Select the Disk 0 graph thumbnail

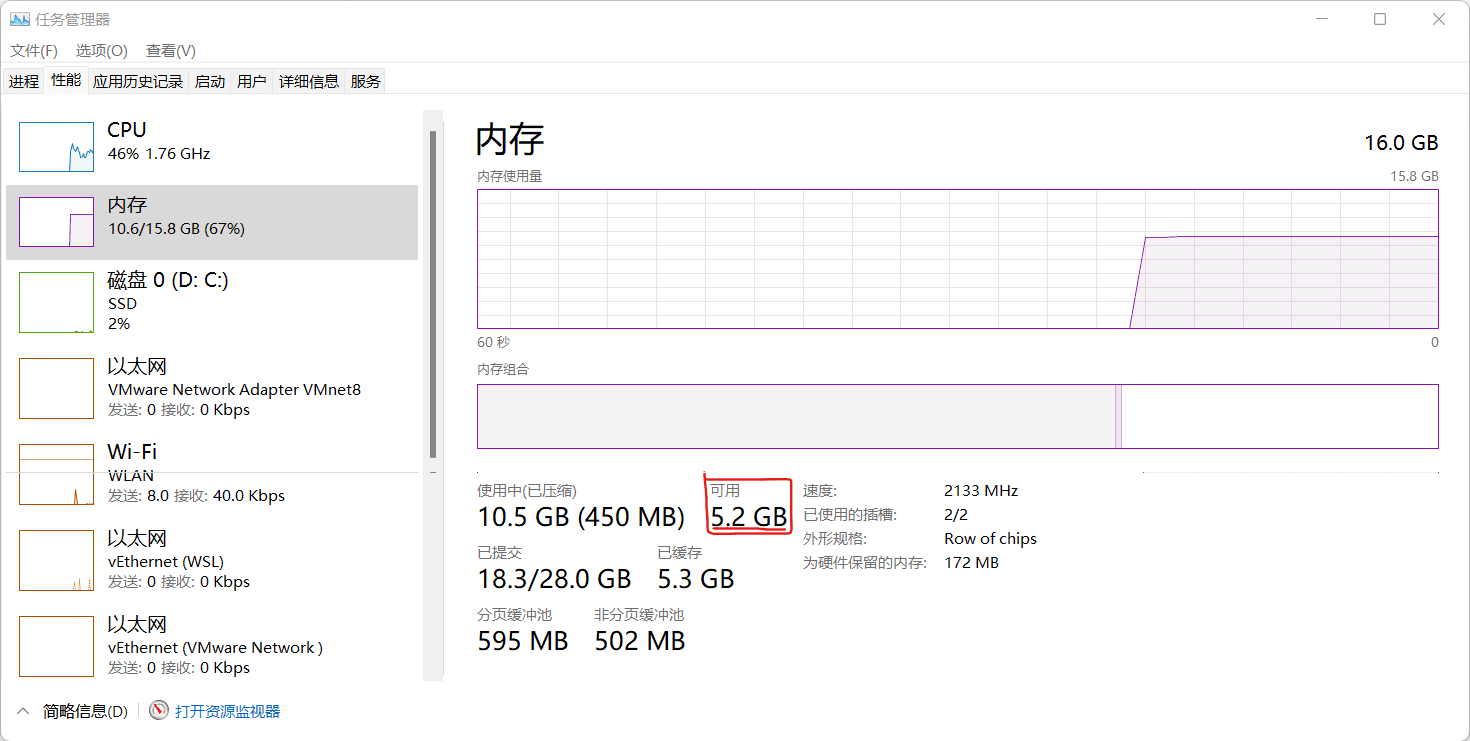pos(56,302)
